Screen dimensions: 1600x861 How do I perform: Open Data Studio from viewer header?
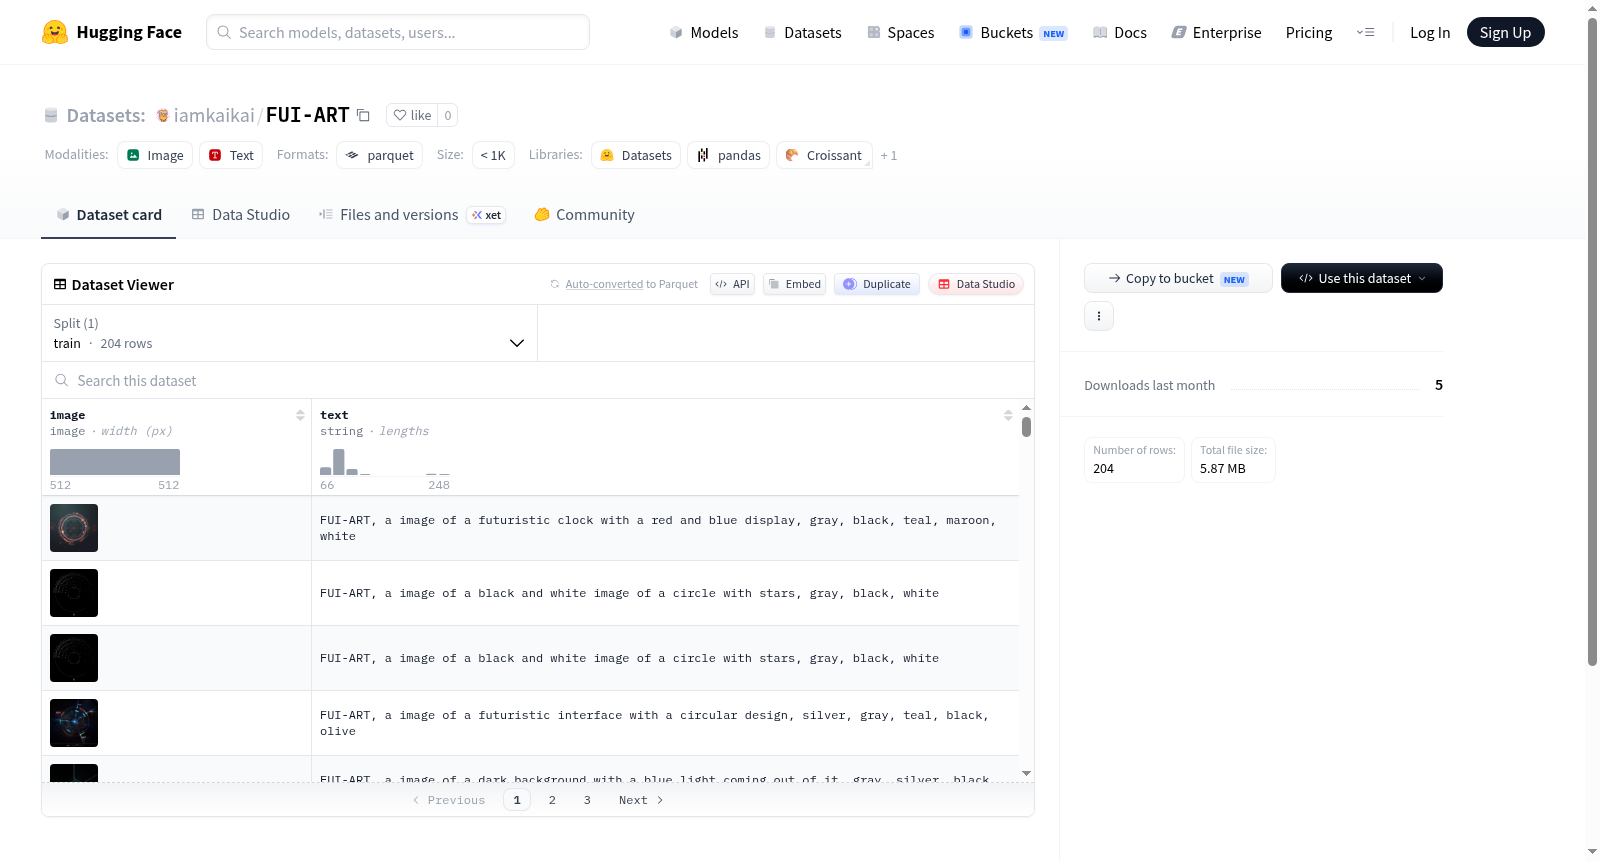tap(976, 284)
